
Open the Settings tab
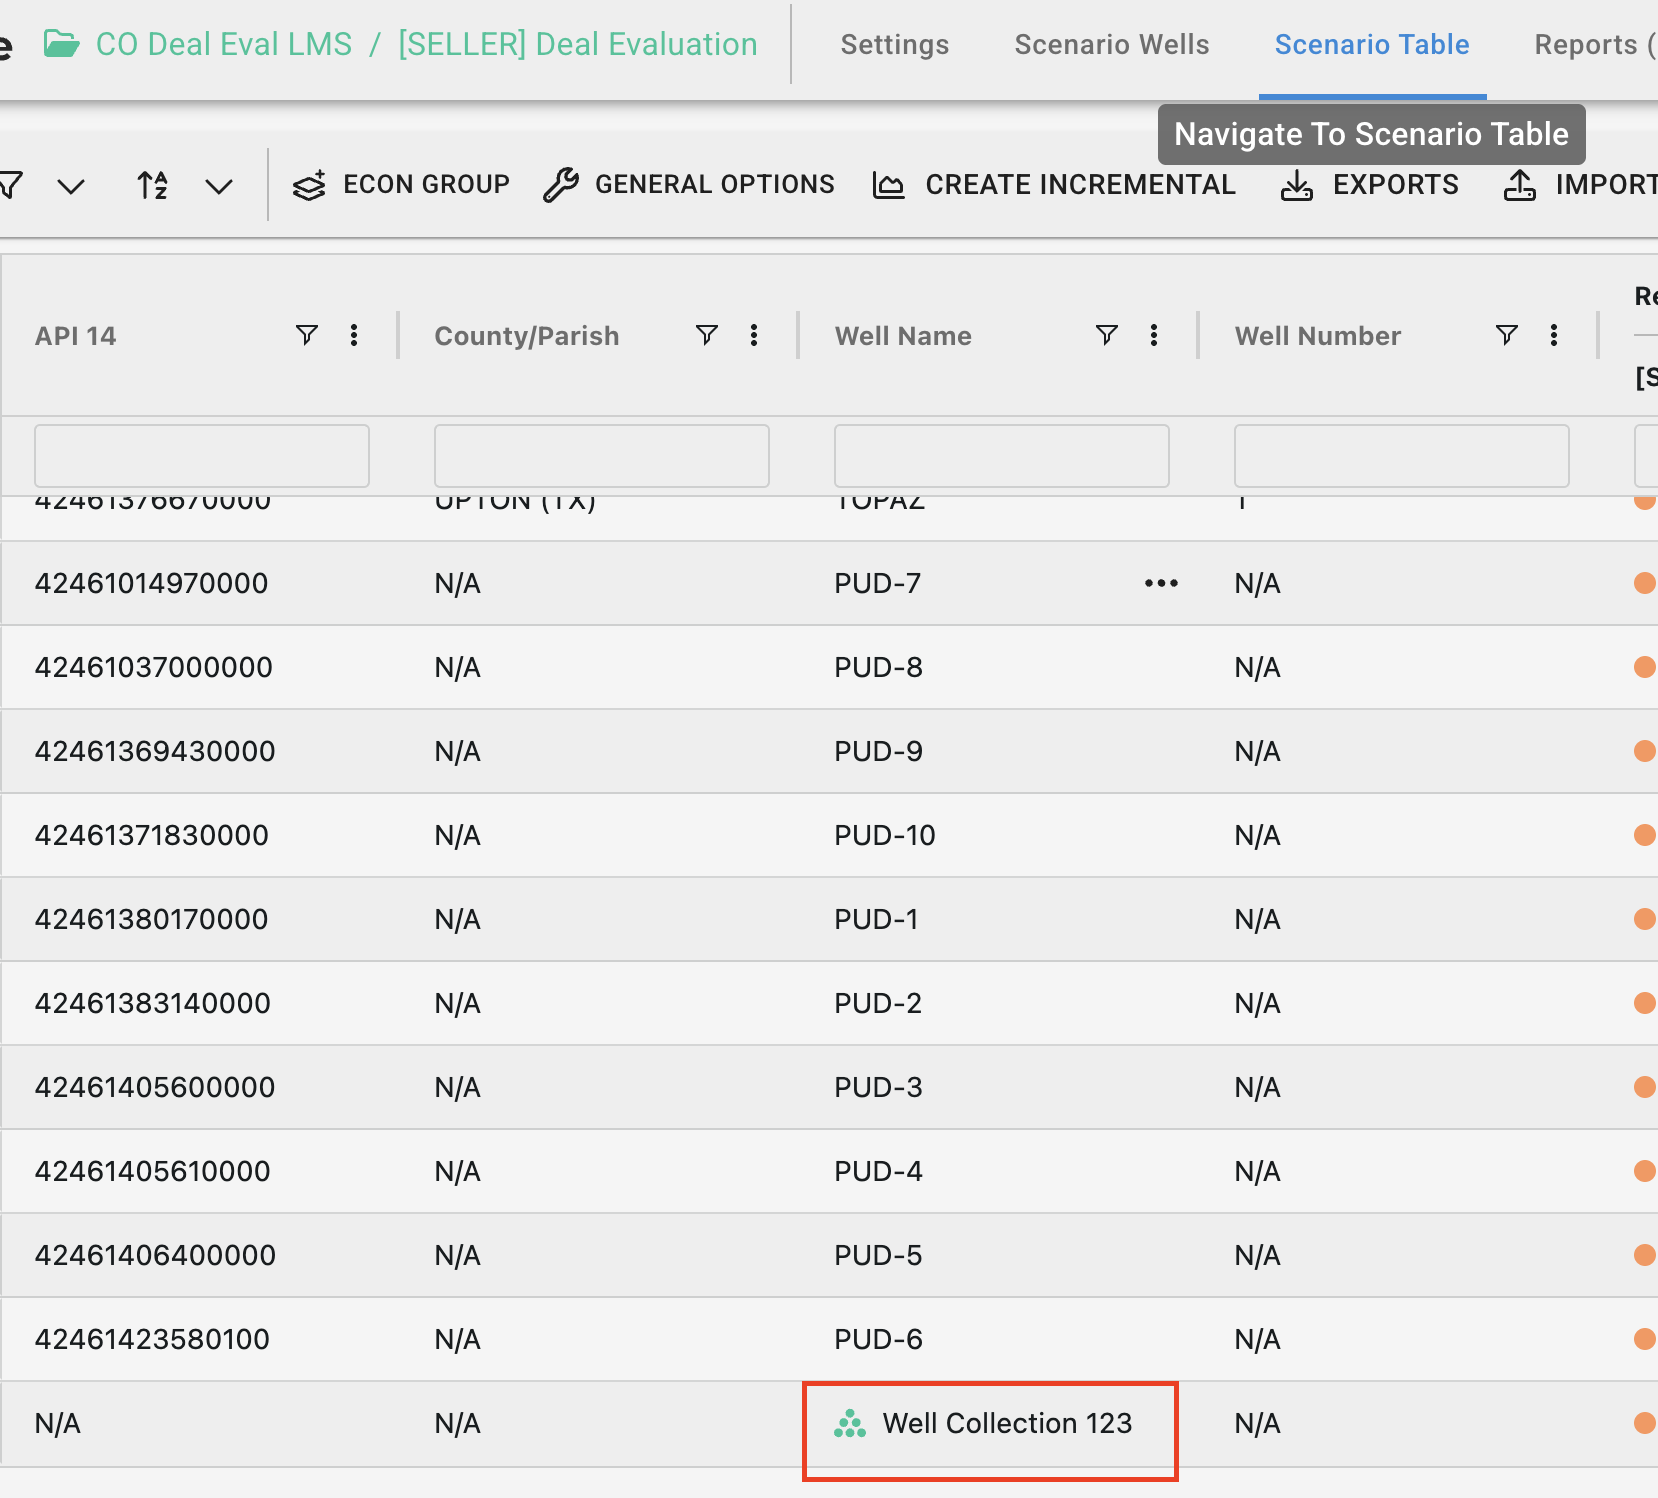[x=894, y=45]
